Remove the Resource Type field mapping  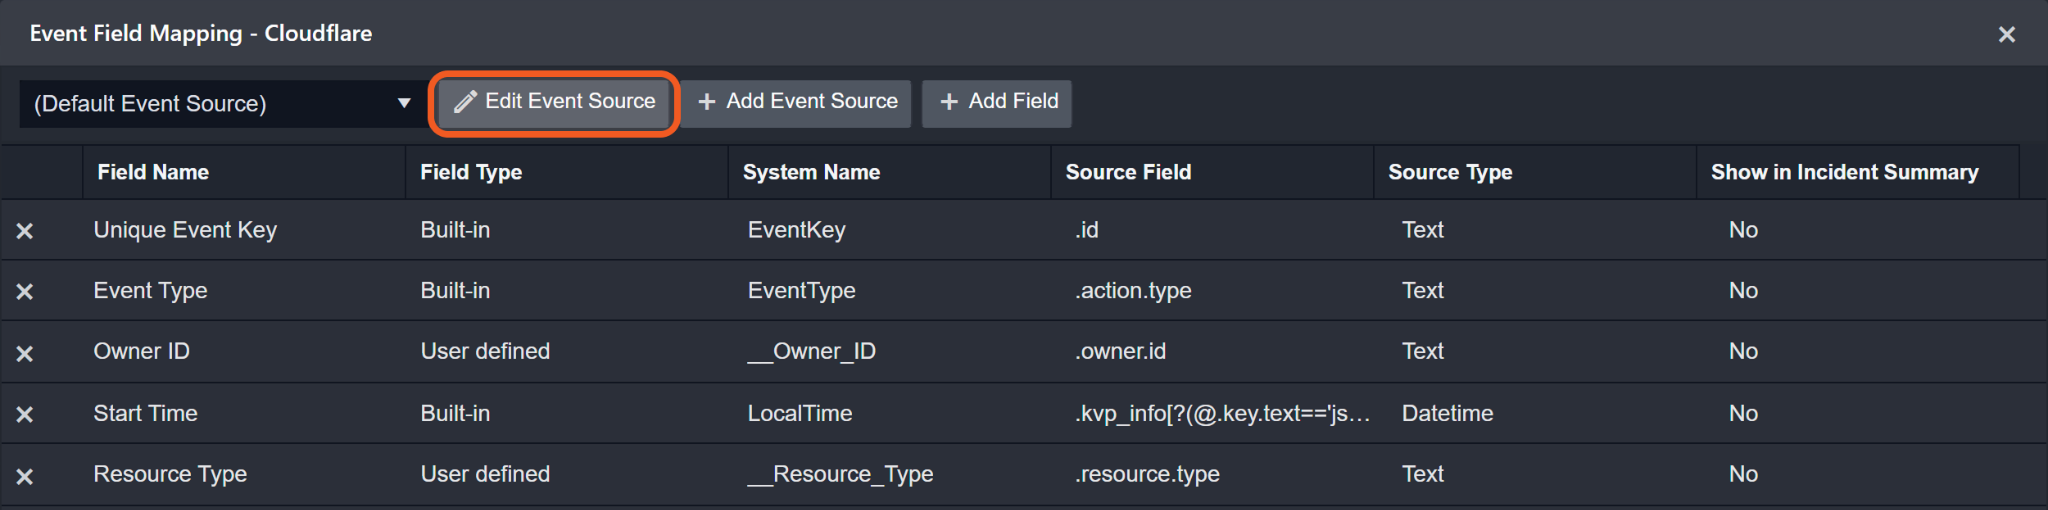click(25, 476)
